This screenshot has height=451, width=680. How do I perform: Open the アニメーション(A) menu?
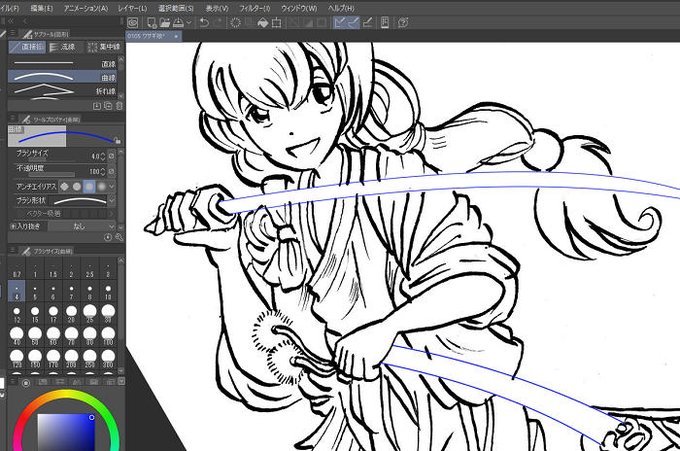tap(86, 8)
